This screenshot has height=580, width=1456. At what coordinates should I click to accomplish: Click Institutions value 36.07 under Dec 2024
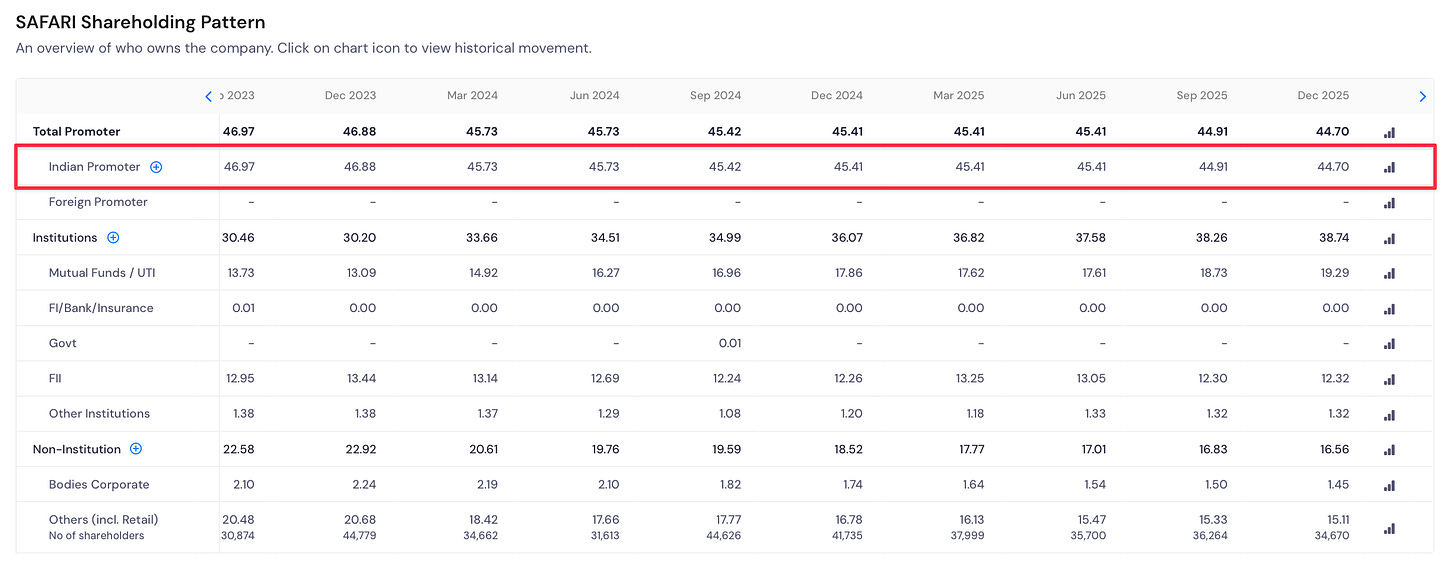pyautogui.click(x=847, y=238)
